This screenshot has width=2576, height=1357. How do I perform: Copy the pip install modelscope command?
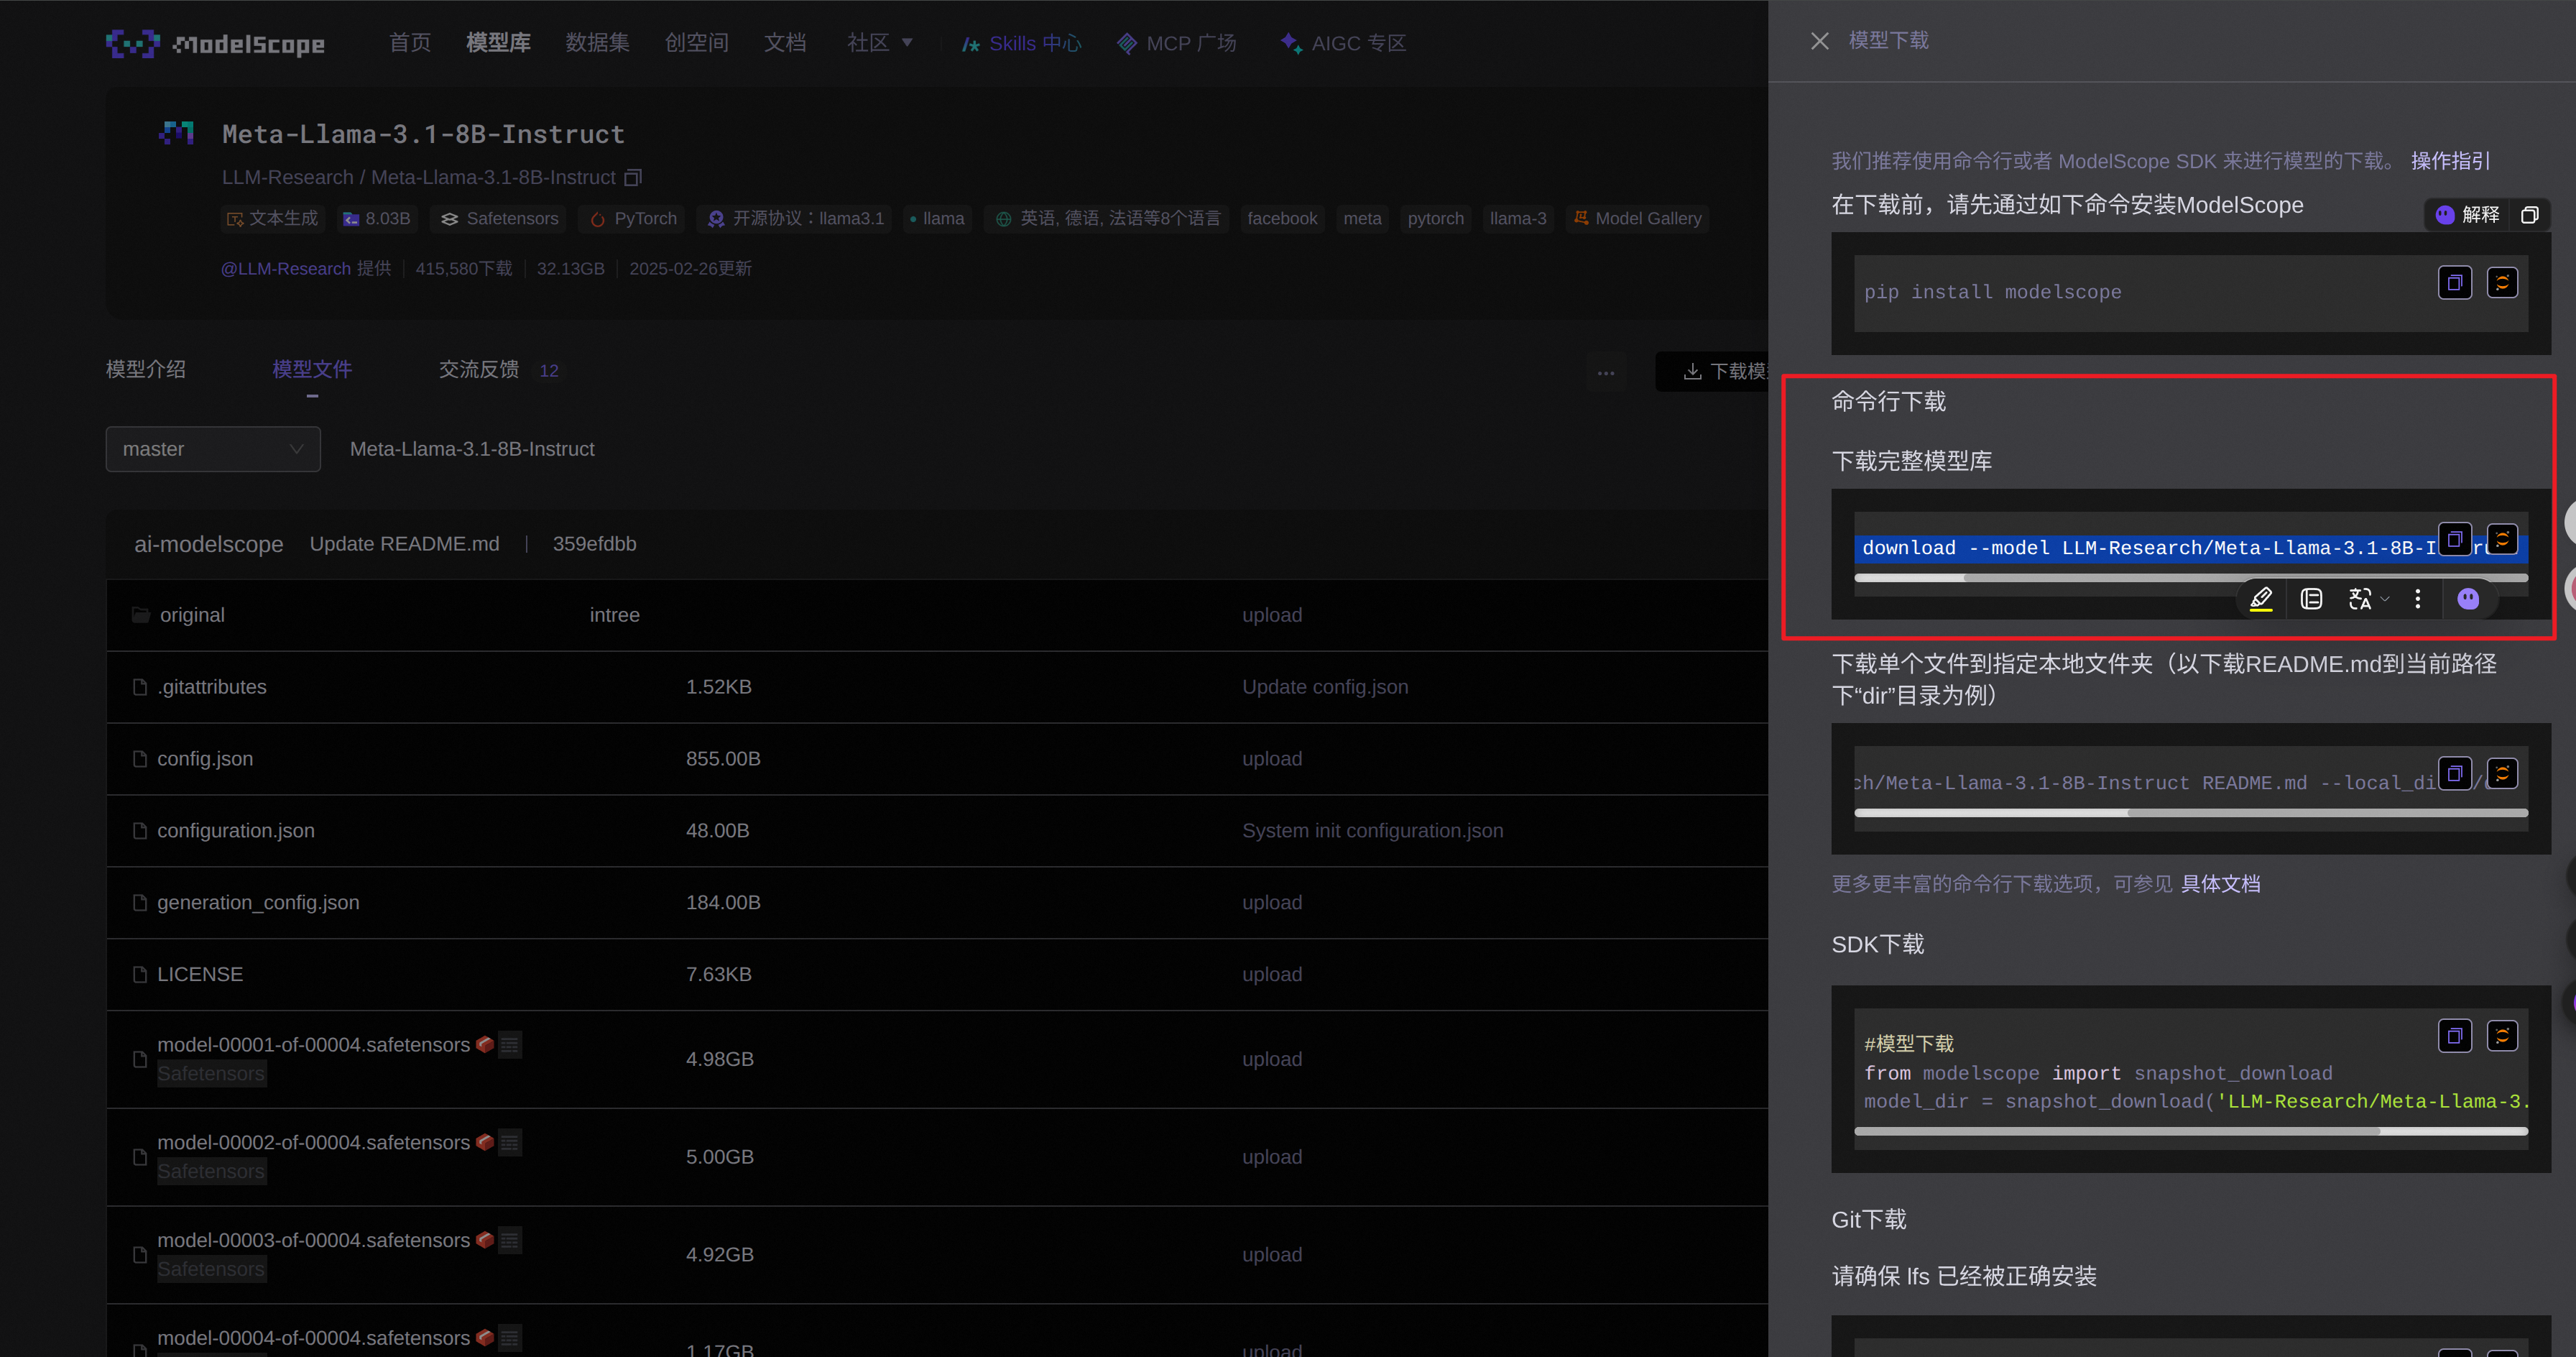click(2455, 283)
